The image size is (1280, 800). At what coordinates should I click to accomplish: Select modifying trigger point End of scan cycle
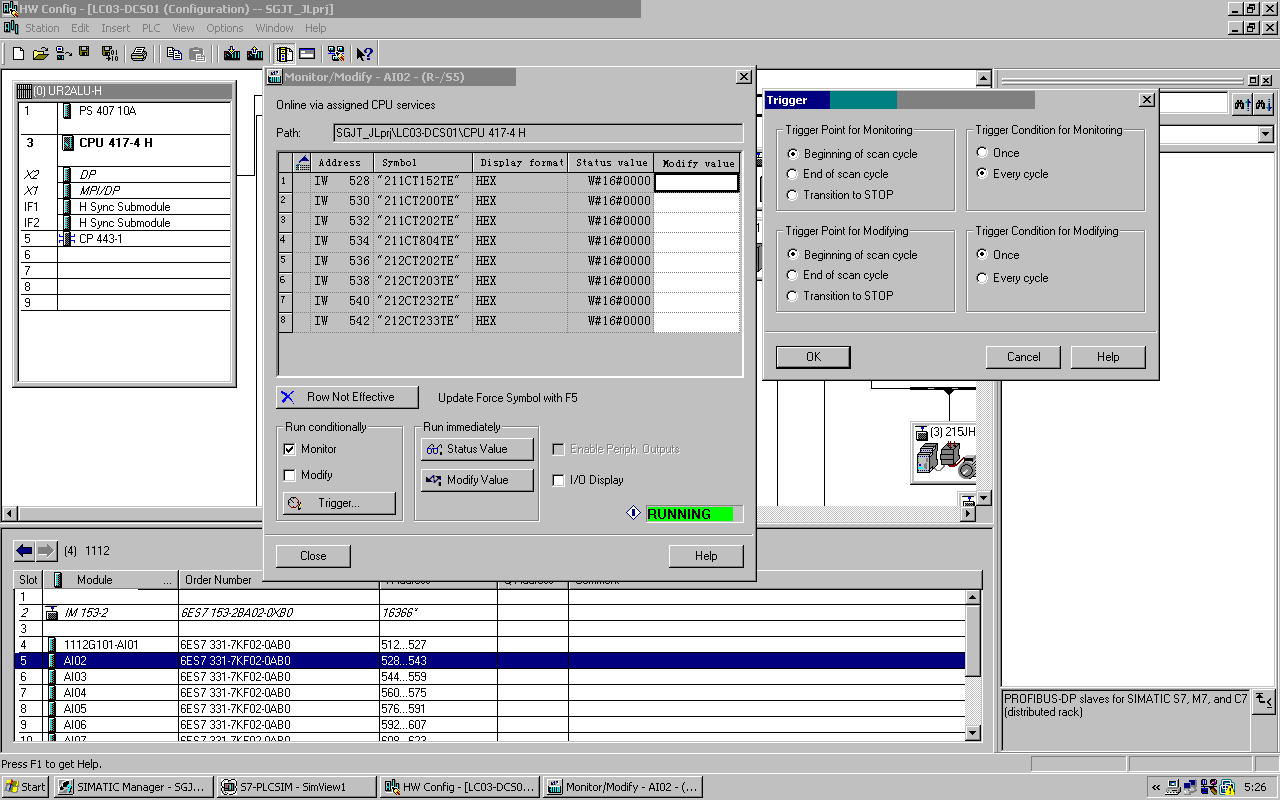coord(793,275)
